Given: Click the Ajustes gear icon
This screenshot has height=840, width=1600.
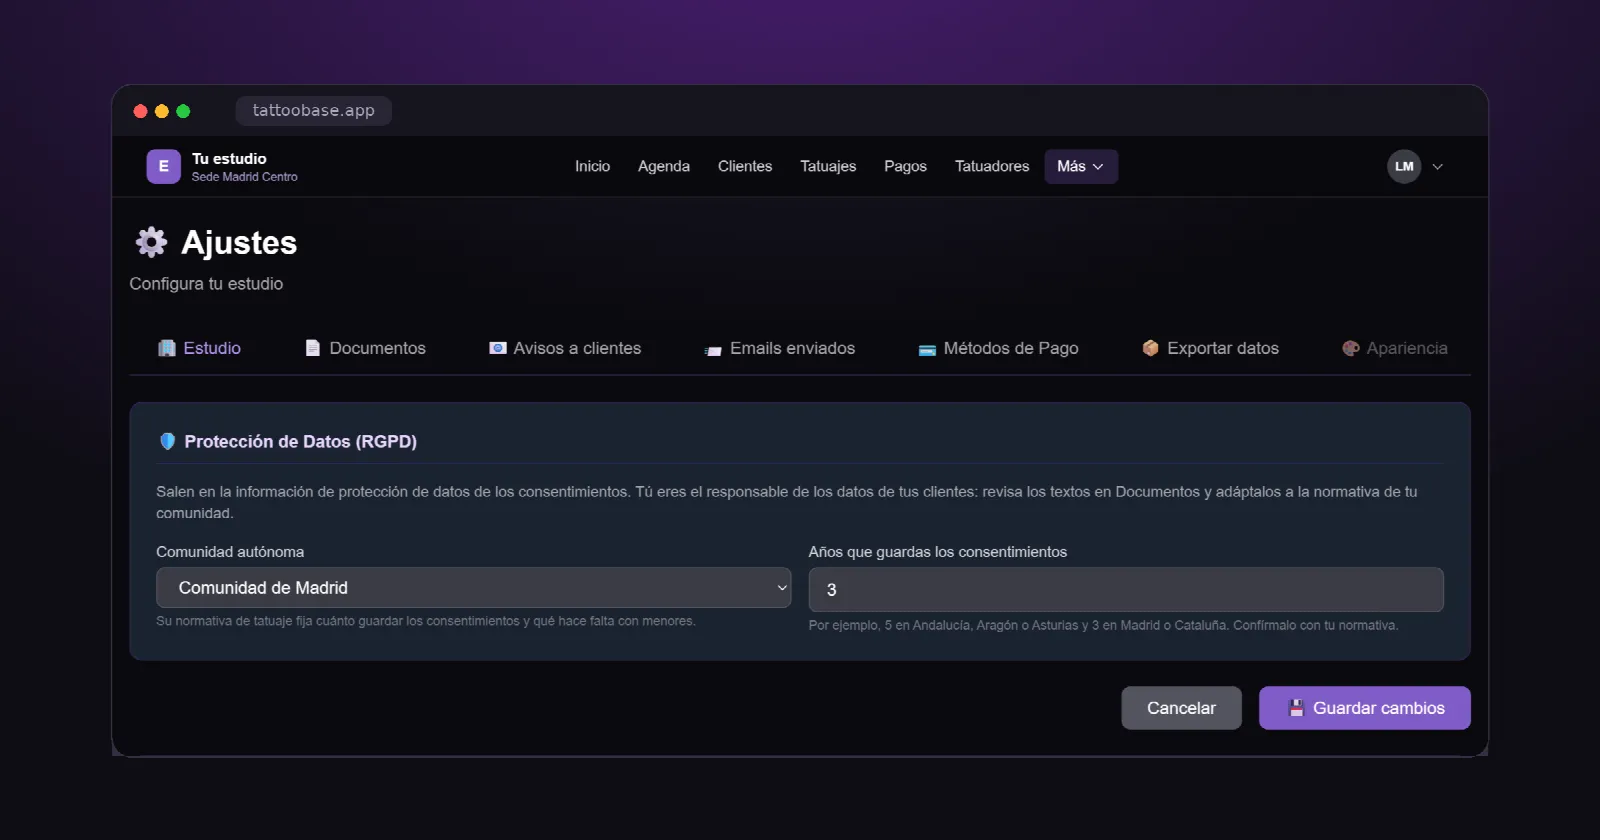Looking at the screenshot, I should (x=151, y=242).
